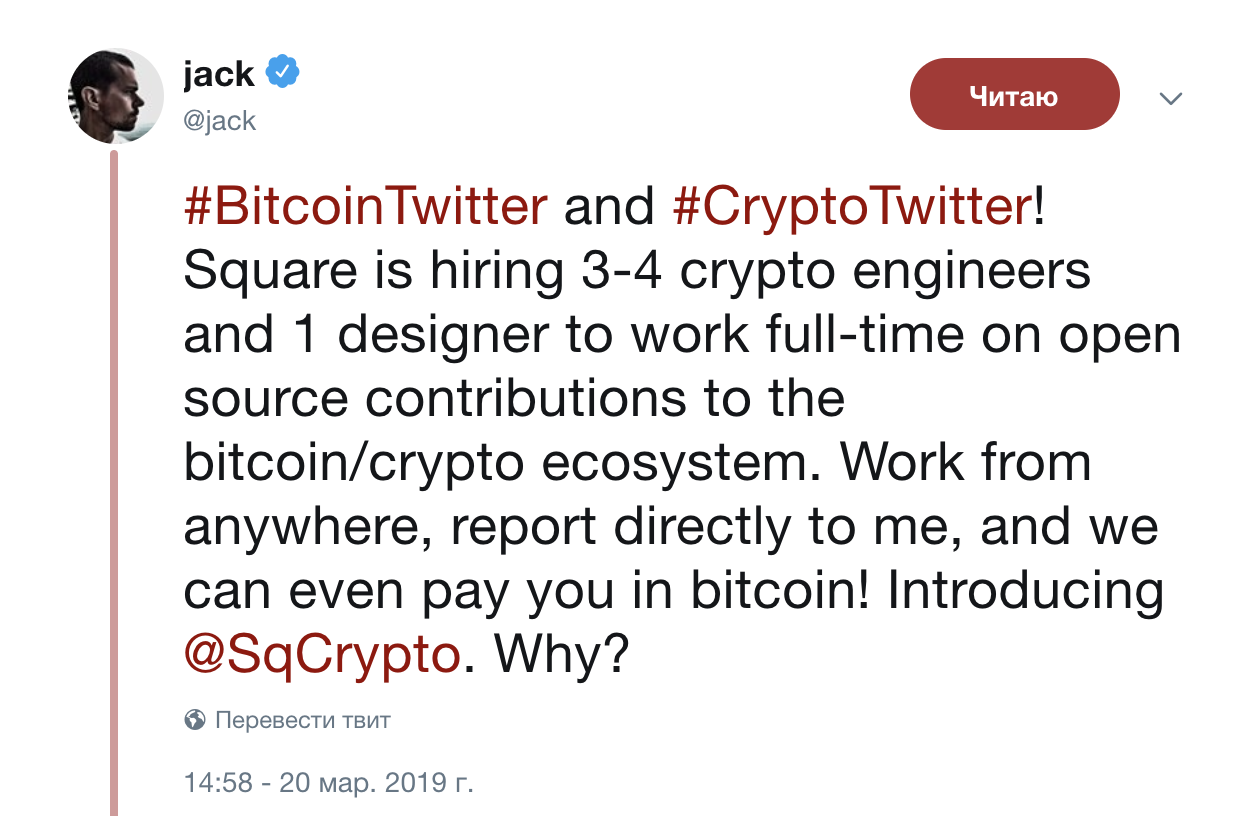This screenshot has height=816, width=1246.
Task: Open the #BitcoinTwitter hashtag
Action: (365, 208)
